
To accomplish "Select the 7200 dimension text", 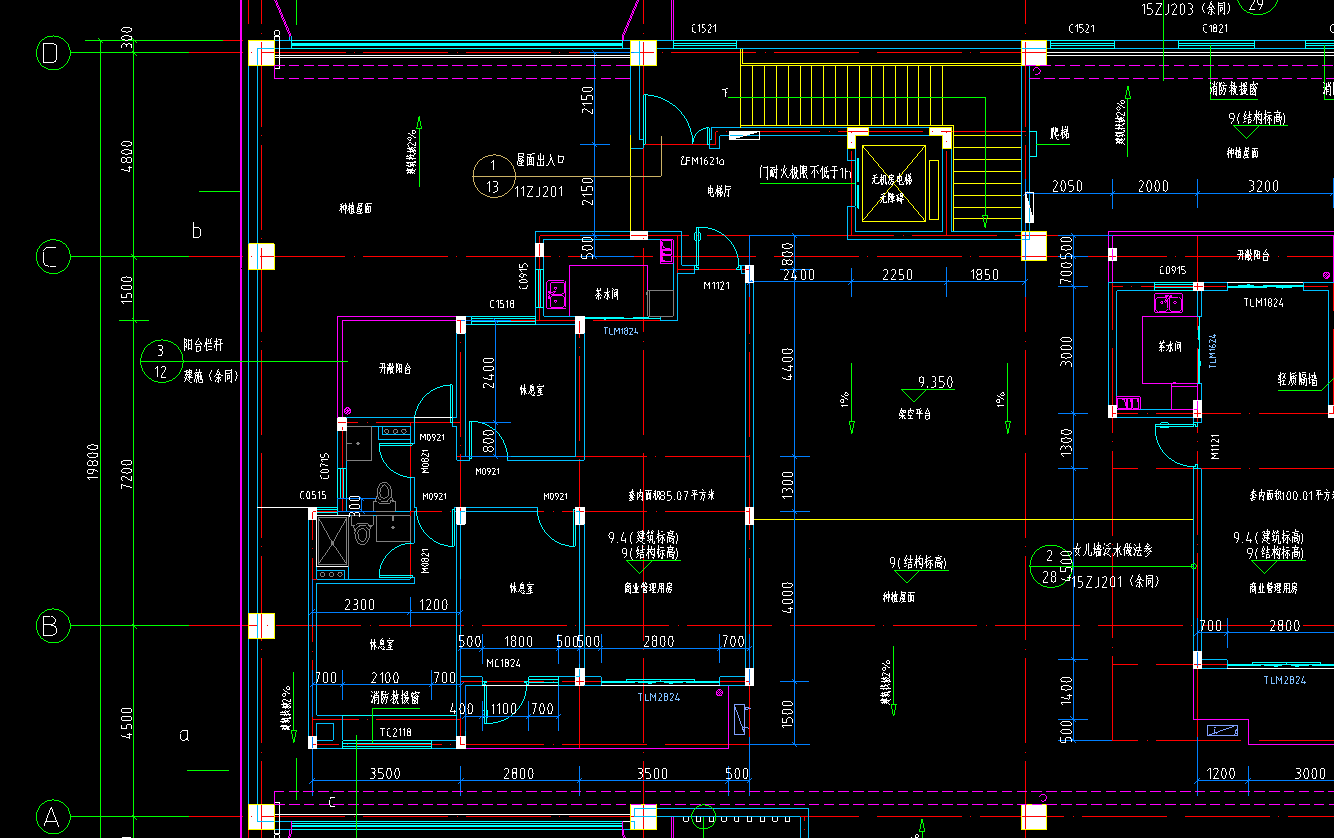I will (x=126, y=475).
